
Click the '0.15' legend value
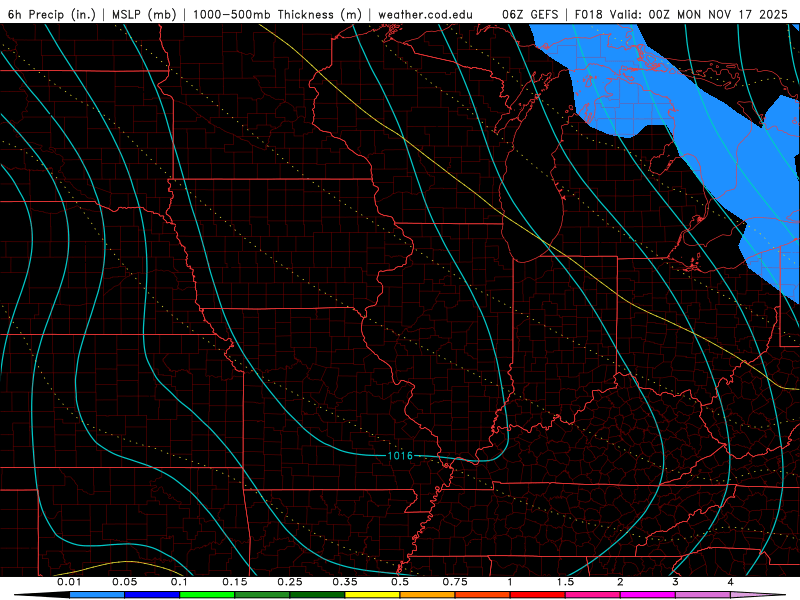pyautogui.click(x=235, y=582)
